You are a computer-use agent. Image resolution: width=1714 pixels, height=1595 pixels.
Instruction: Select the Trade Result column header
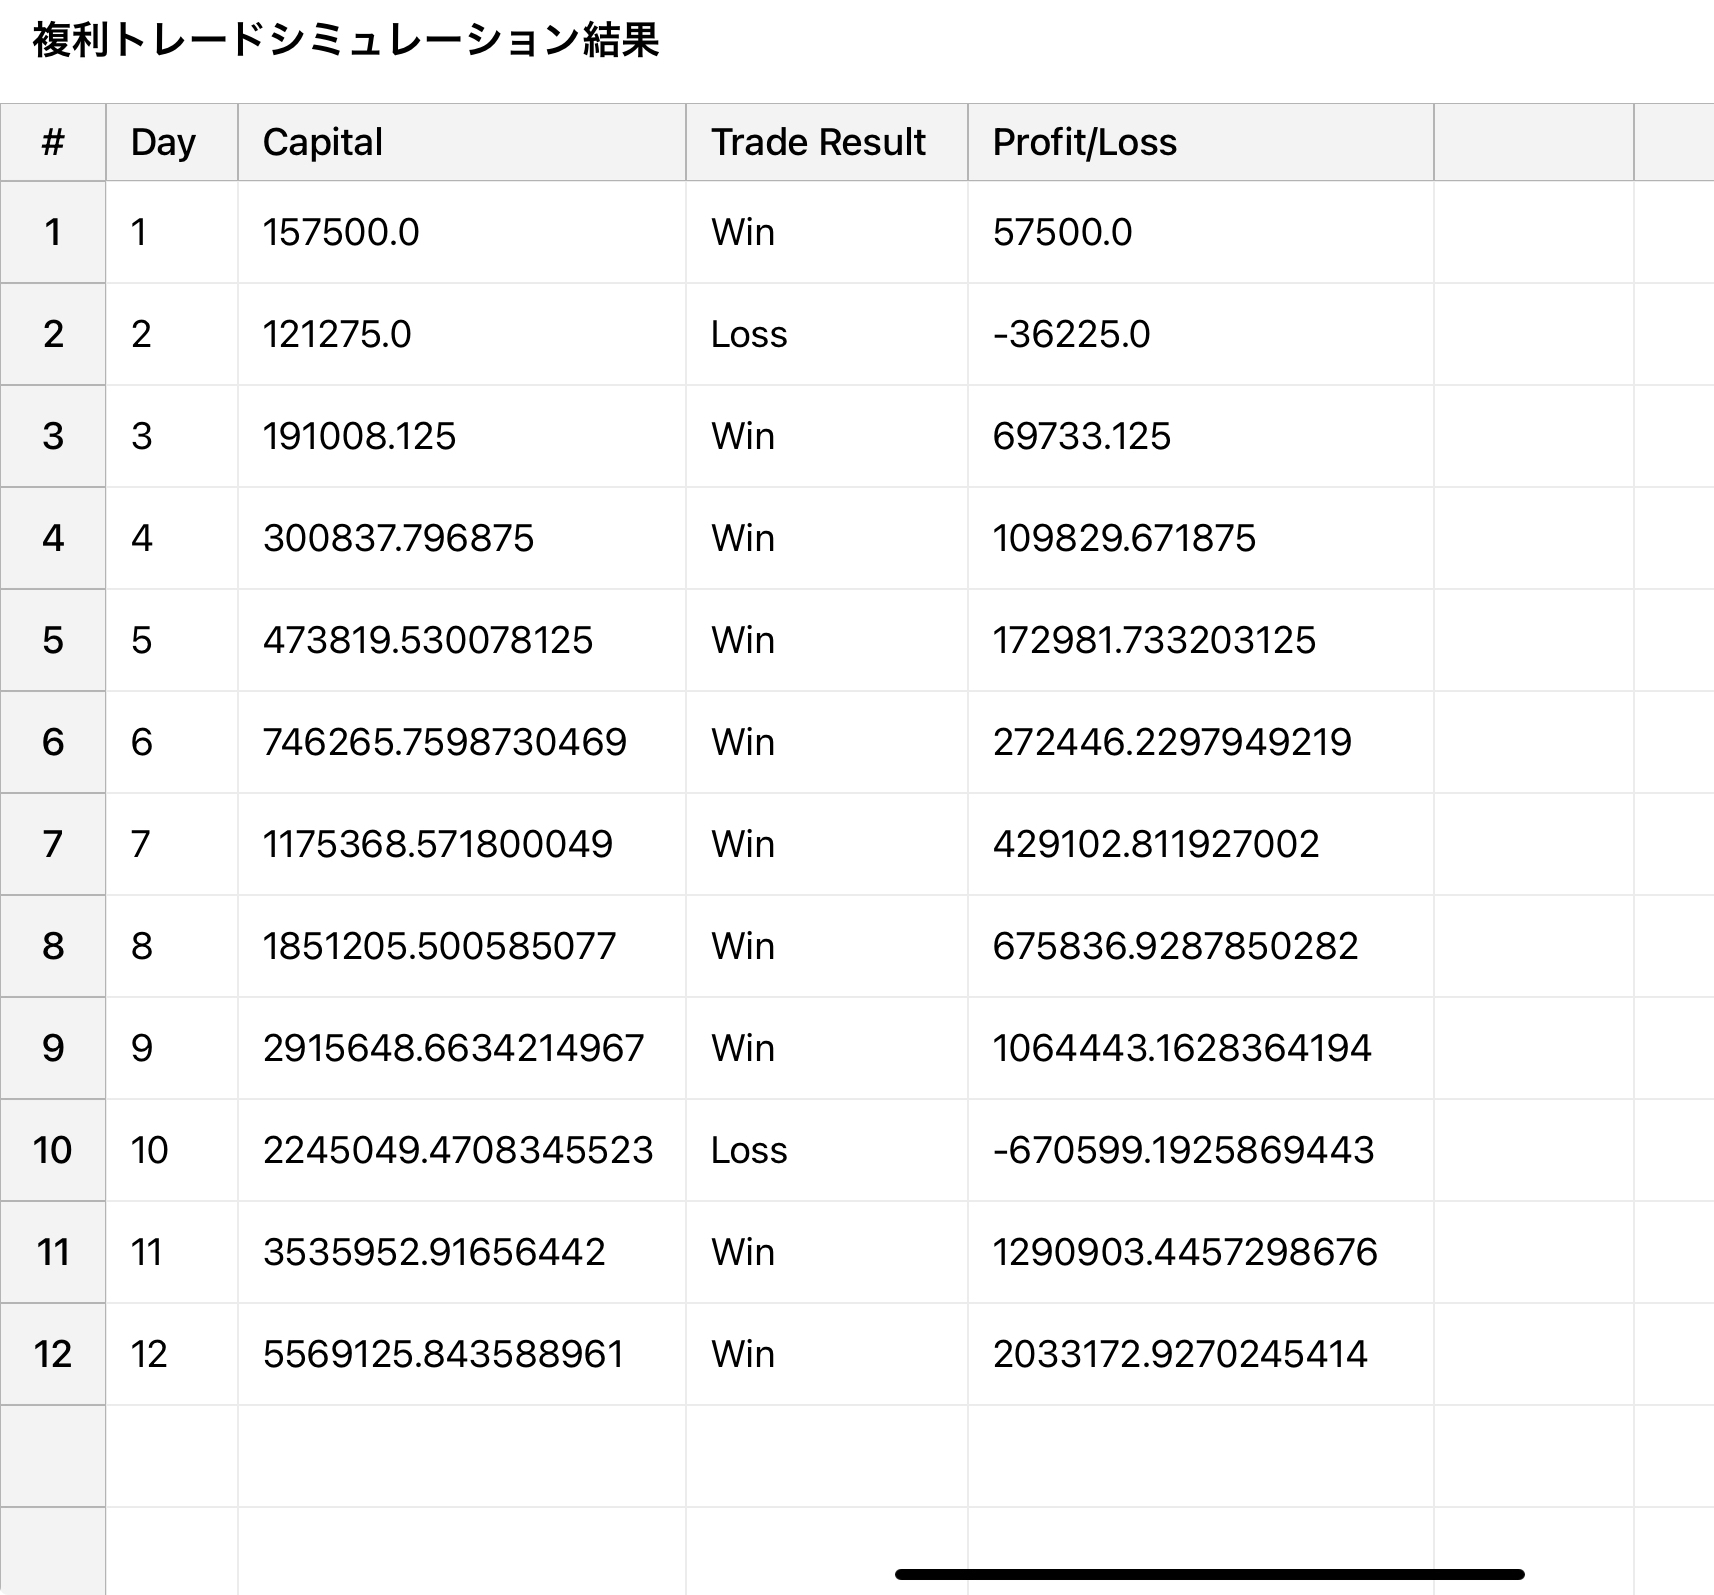pos(818,142)
